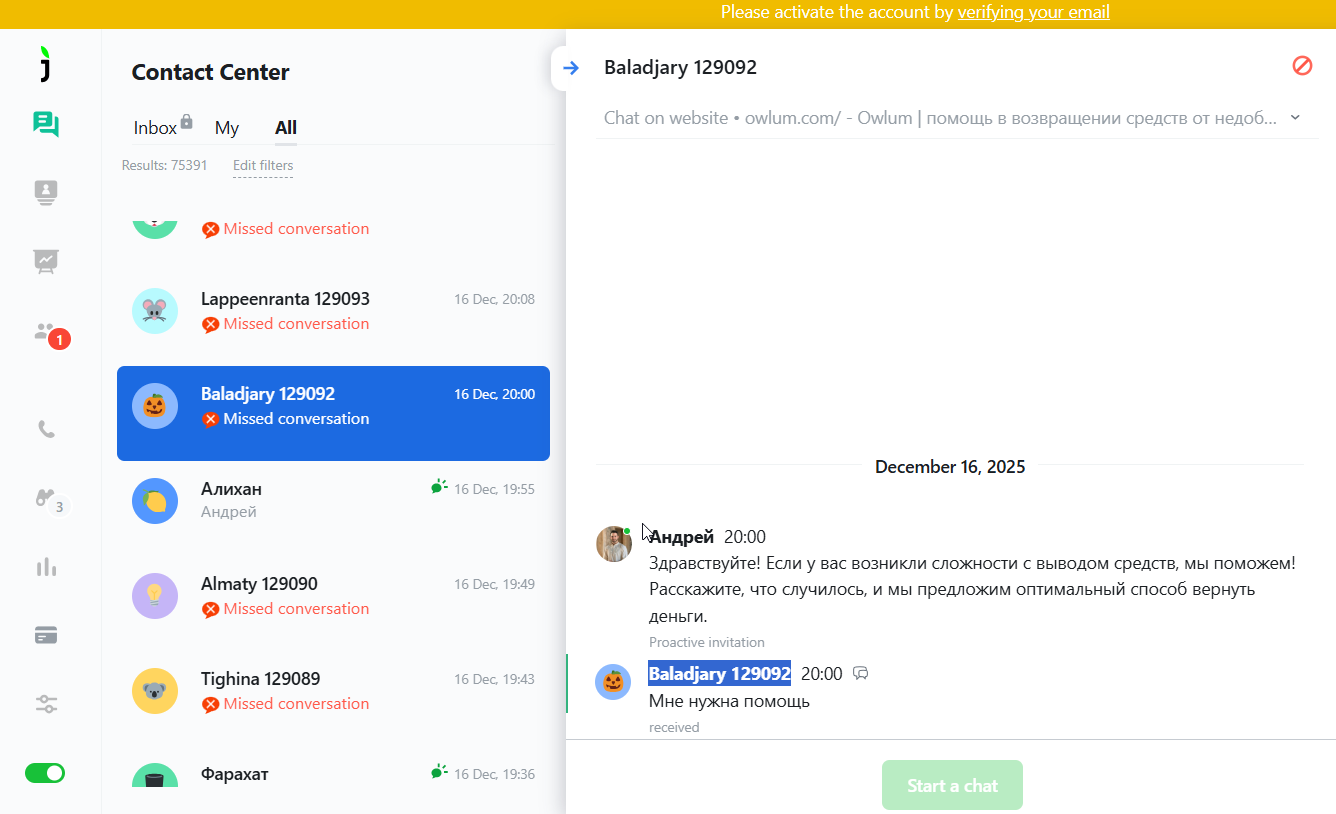Click the pumpkin avatar in selected conversation row
This screenshot has height=814, width=1336.
point(155,406)
